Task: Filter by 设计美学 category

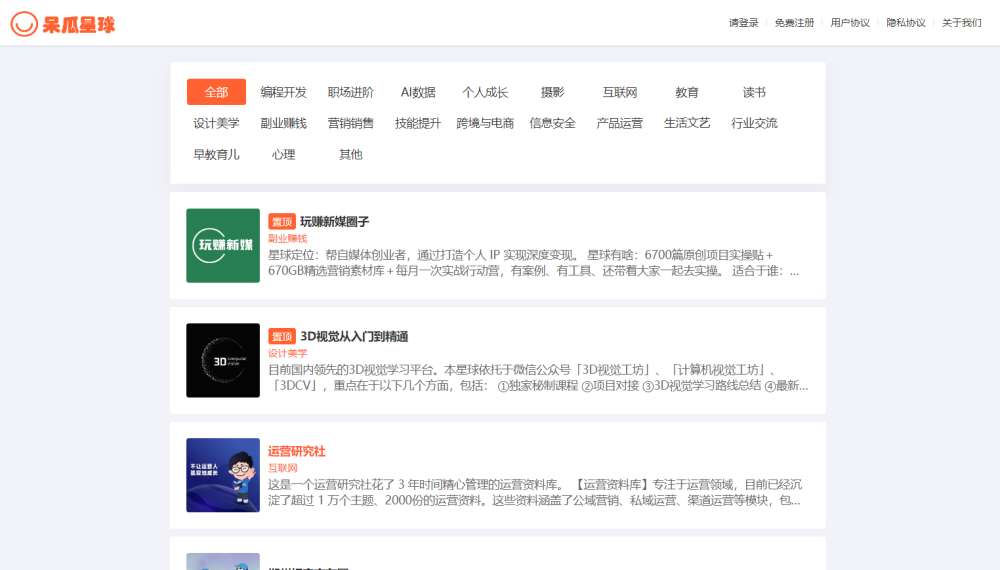Action: click(216, 123)
